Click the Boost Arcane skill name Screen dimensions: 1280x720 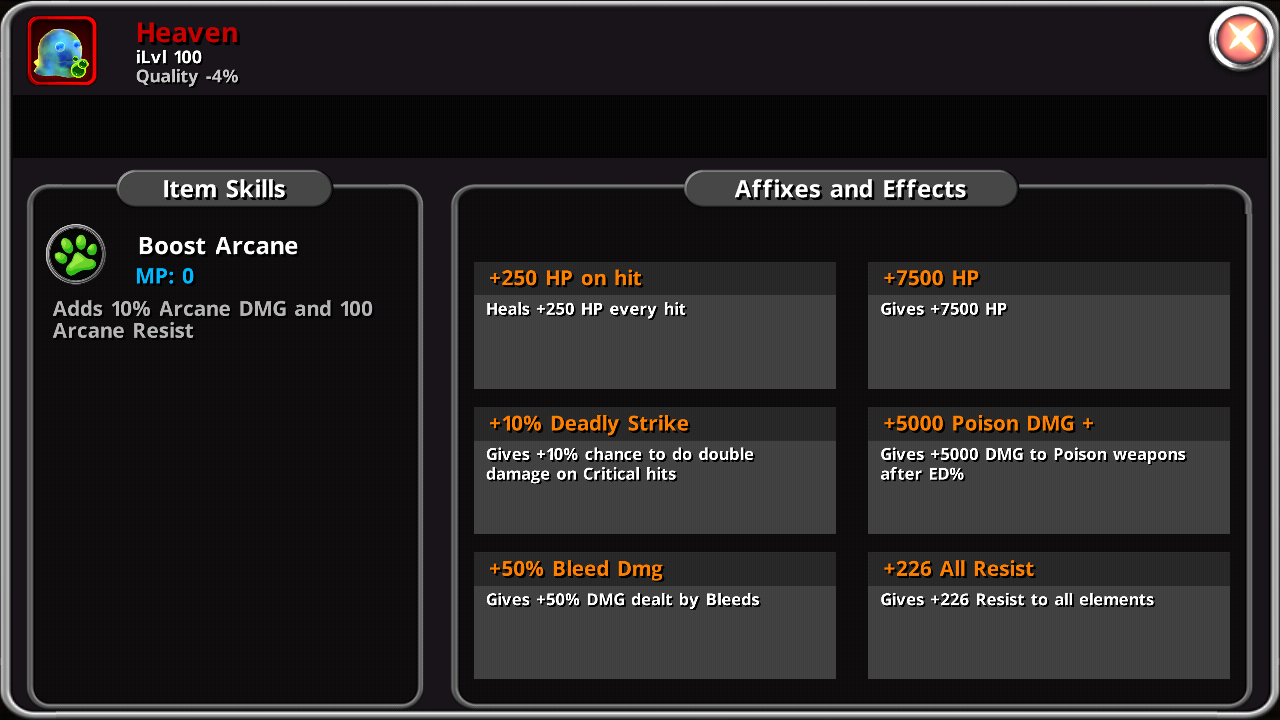click(218, 246)
